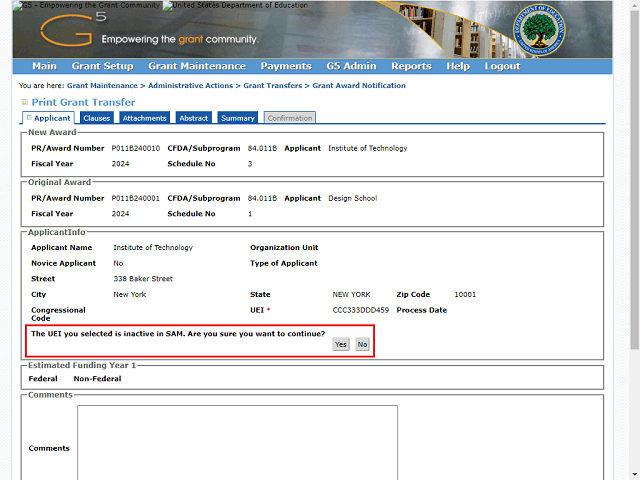Click New Award Schedule No value 3

pyautogui.click(x=250, y=164)
